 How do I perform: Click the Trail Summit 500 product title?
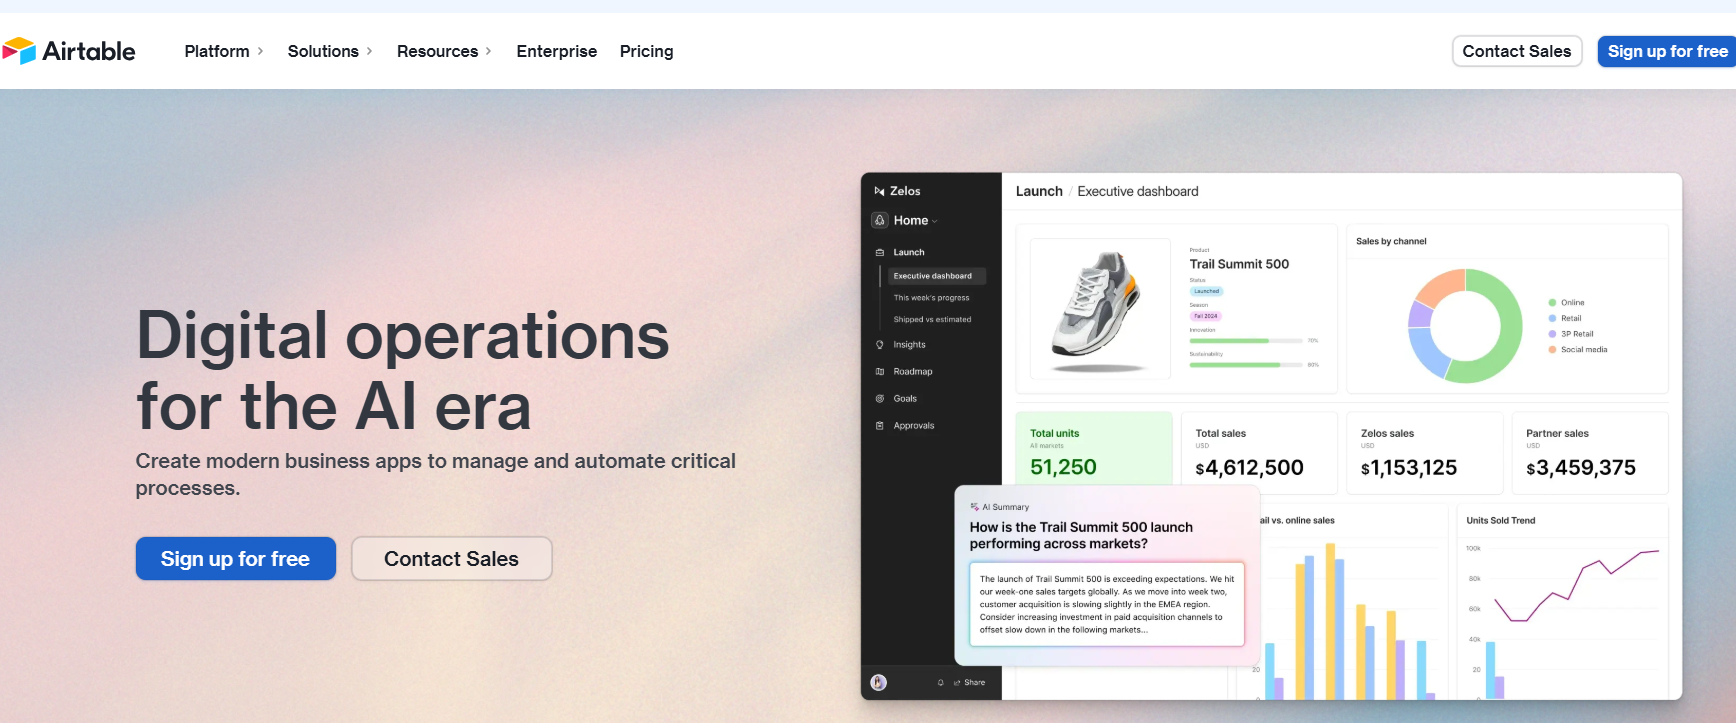click(x=1239, y=264)
